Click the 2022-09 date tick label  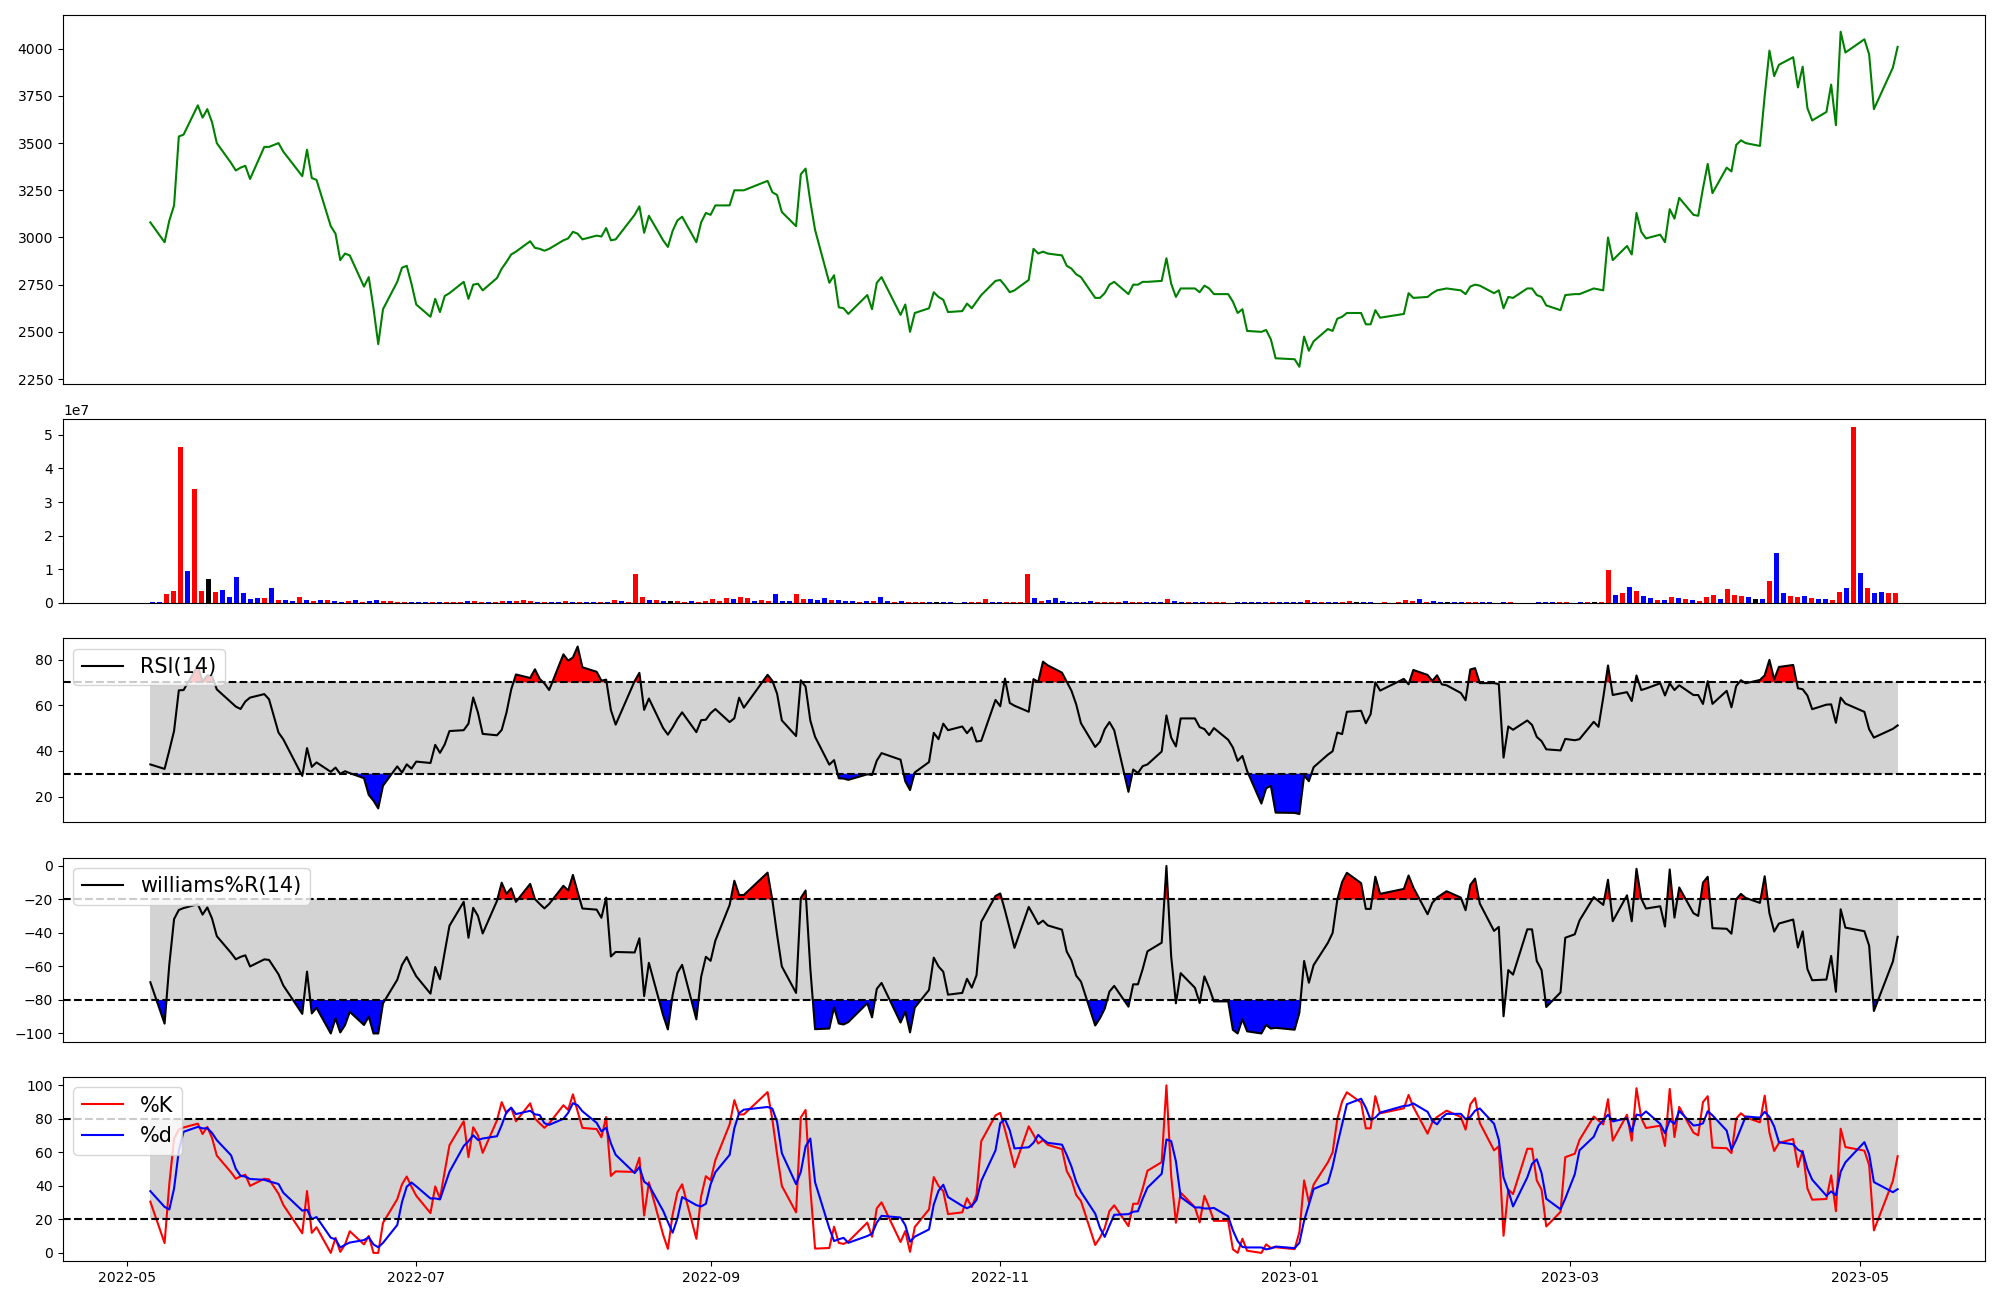coord(711,1277)
